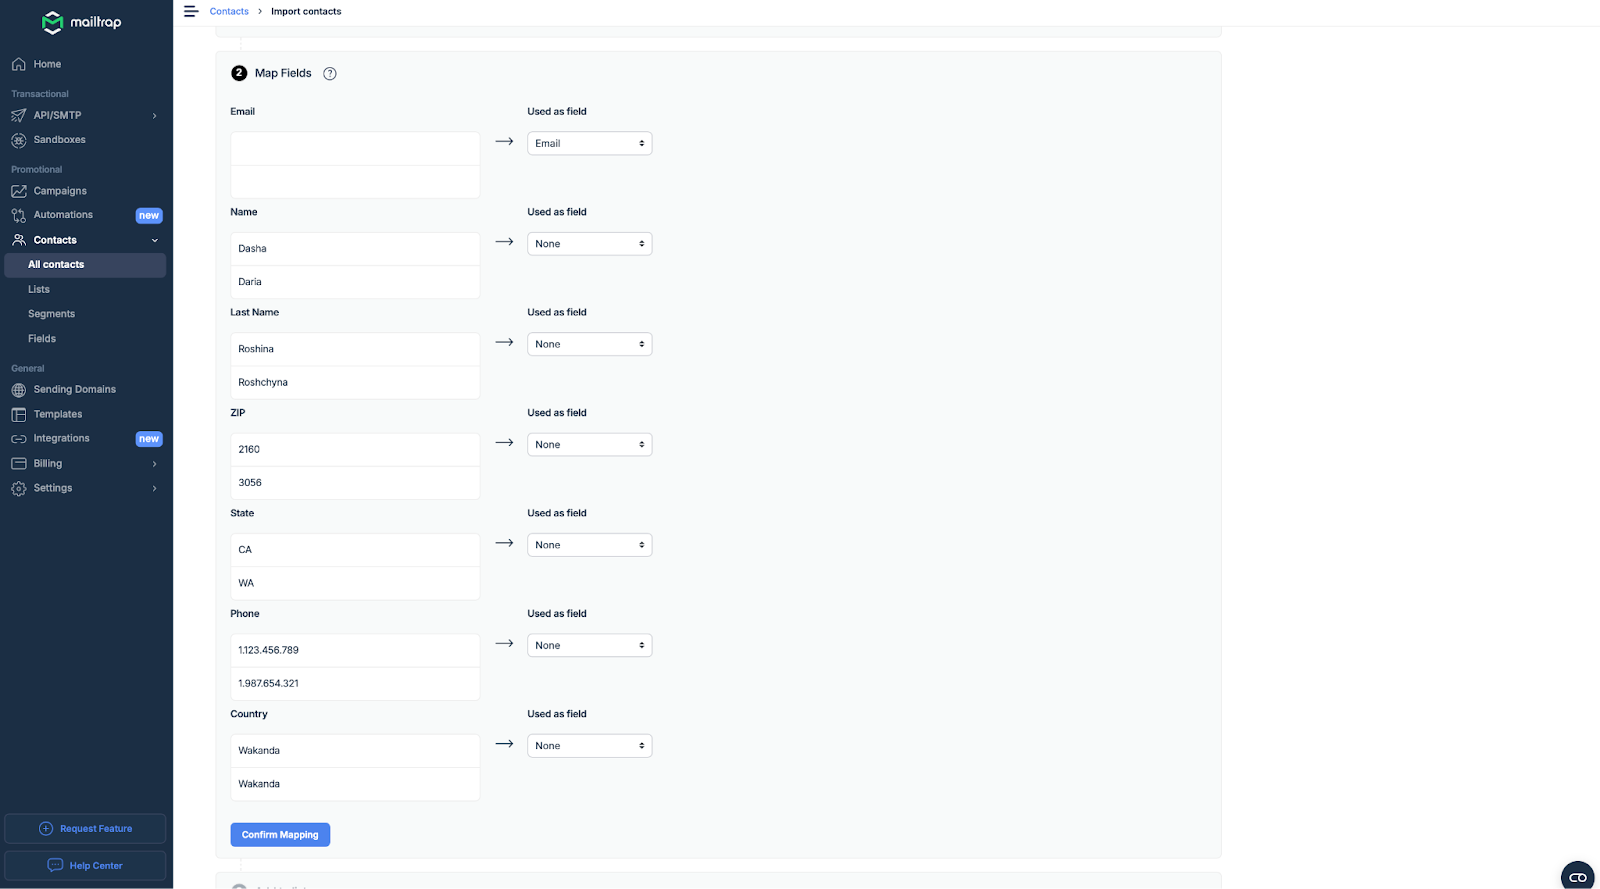Collapse the Contacts sidebar section
This screenshot has width=1600, height=889.
click(154, 240)
